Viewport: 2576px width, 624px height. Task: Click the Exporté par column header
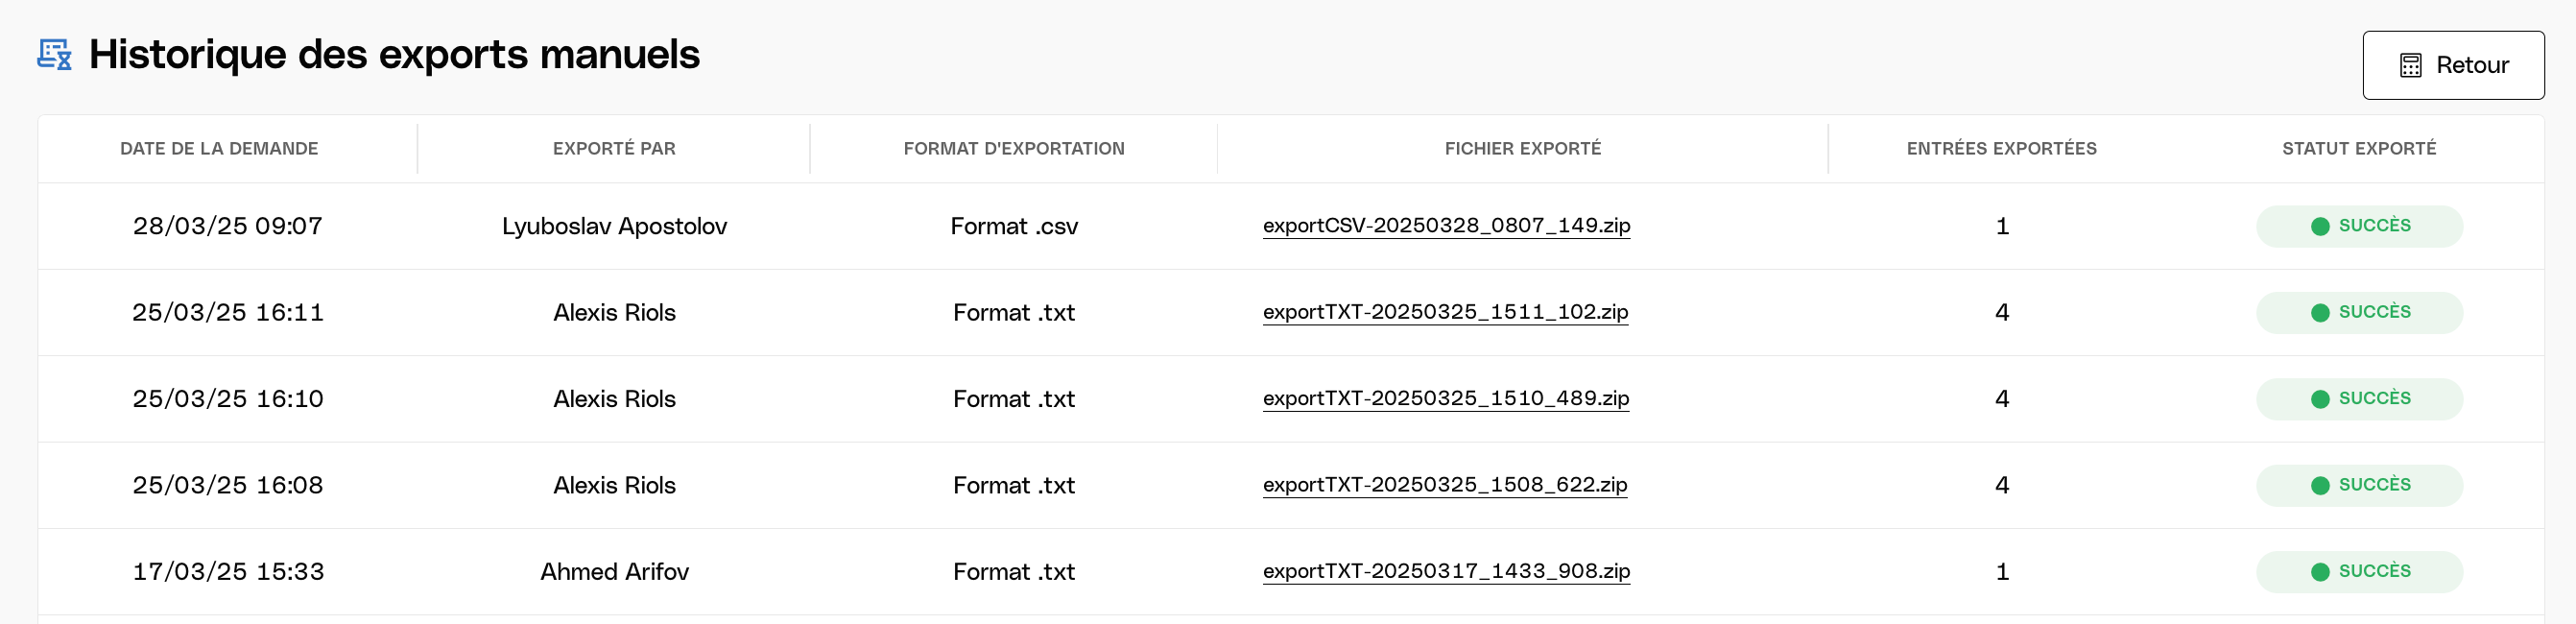tap(614, 149)
